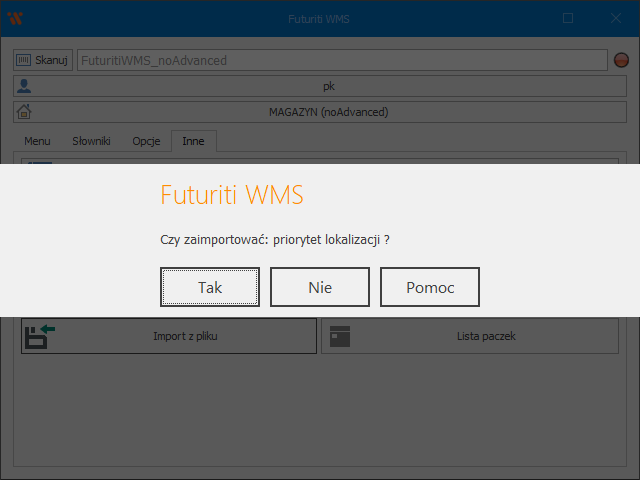This screenshot has width=640, height=480.
Task: Maximize the Futuriti WMS window
Action: (x=568, y=18)
